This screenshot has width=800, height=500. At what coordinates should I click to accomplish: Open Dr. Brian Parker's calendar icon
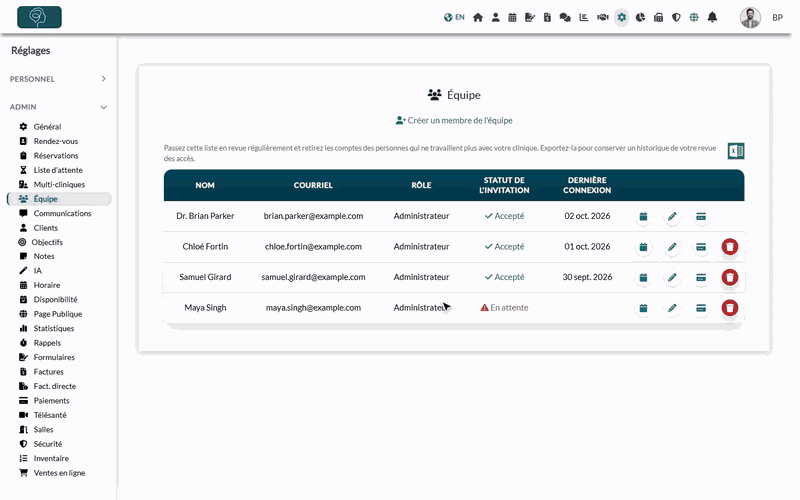(643, 216)
